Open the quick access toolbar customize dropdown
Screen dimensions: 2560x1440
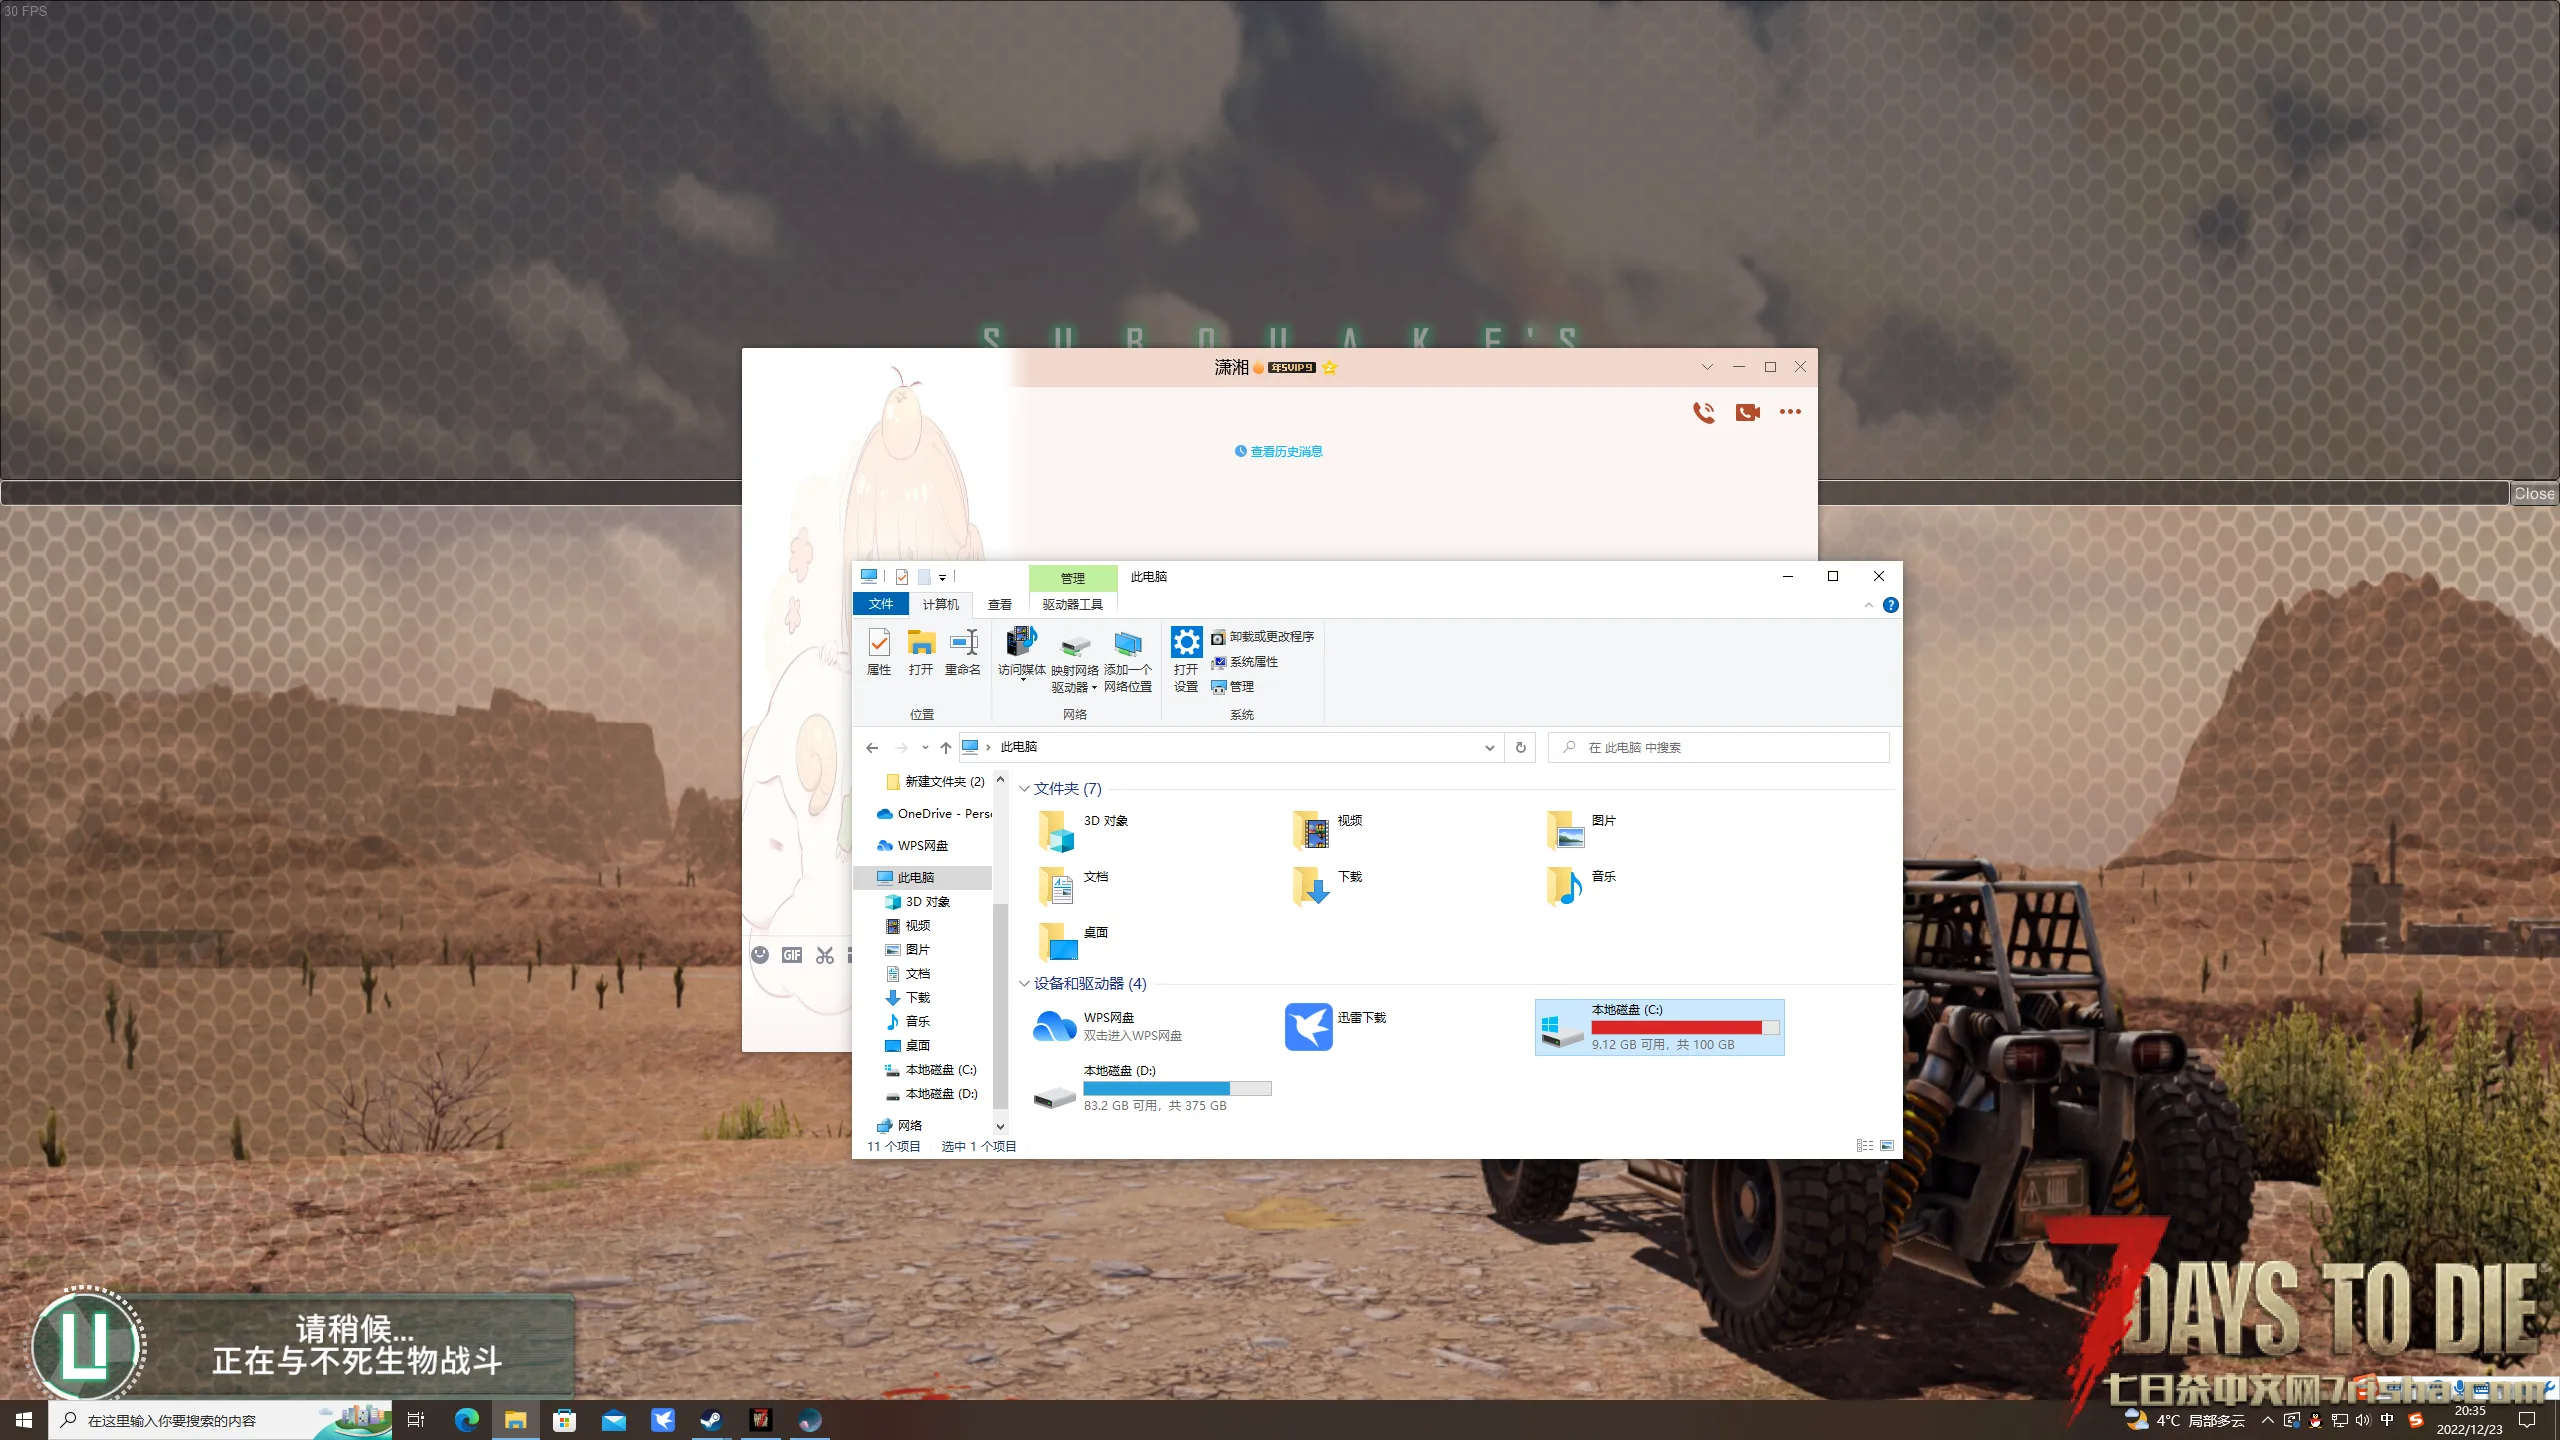point(942,577)
